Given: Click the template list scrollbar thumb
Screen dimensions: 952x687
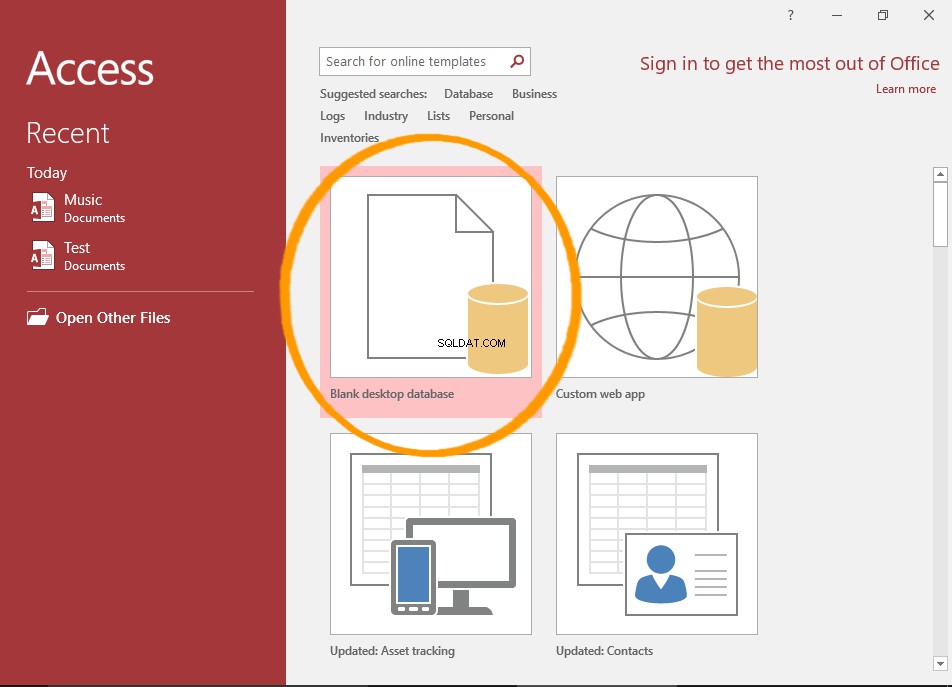Looking at the screenshot, I should click(x=940, y=214).
